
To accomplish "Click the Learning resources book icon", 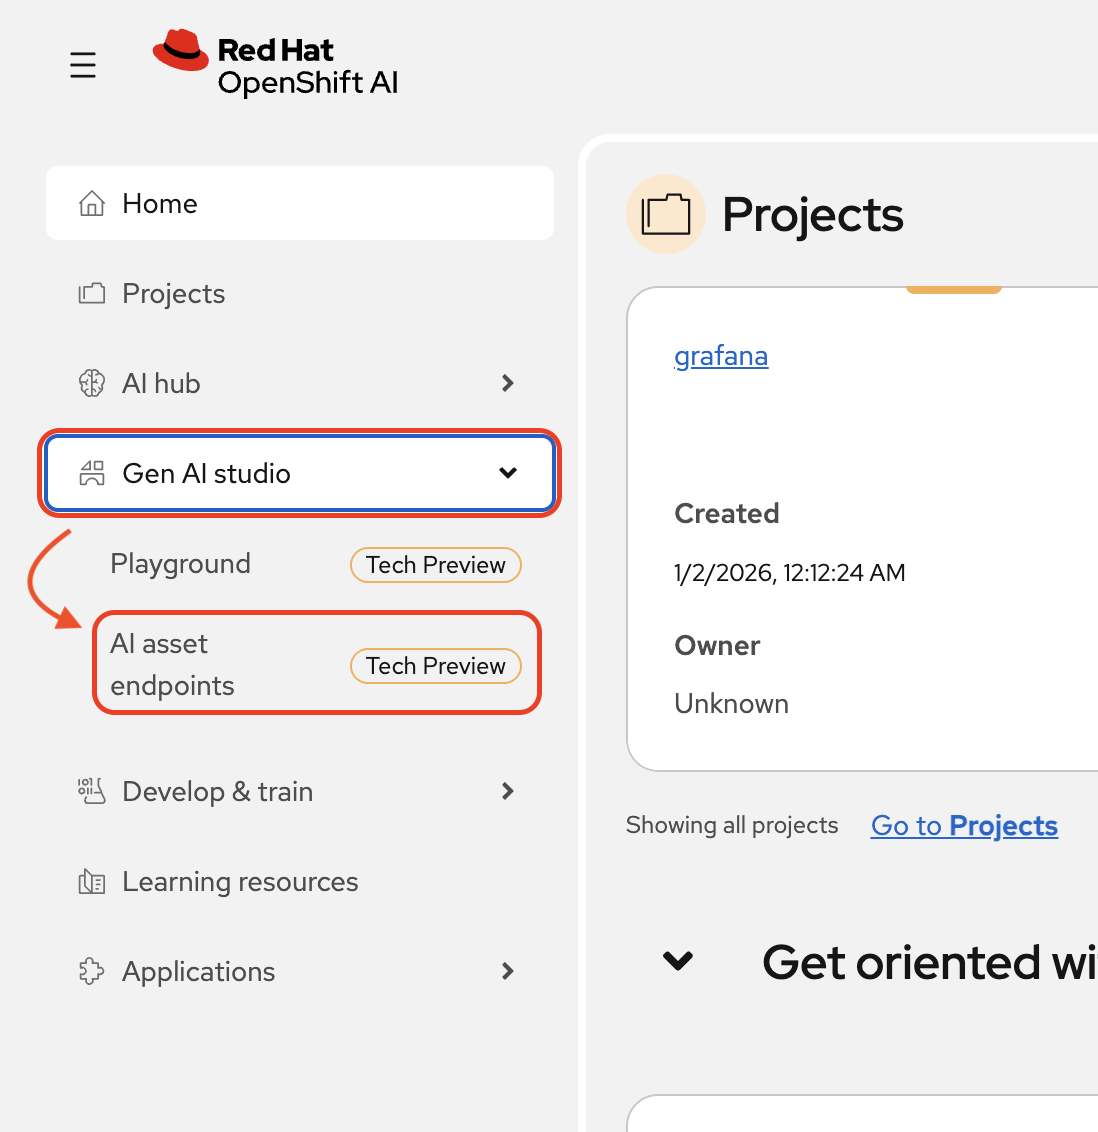I will coord(92,881).
